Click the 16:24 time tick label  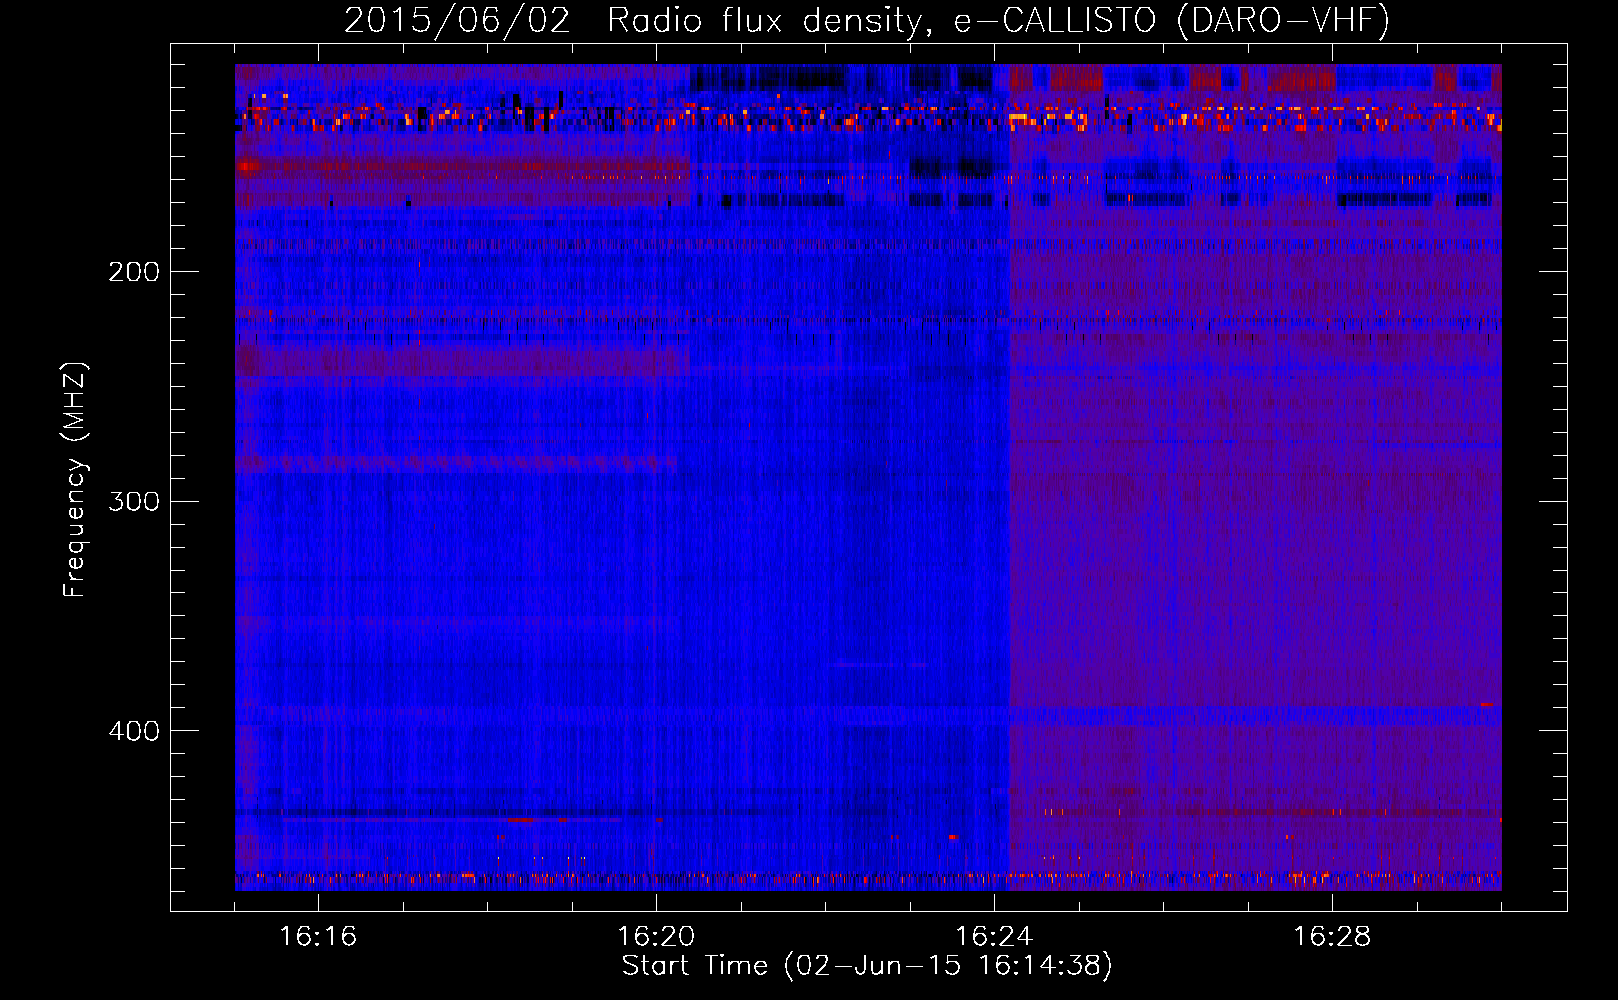tap(994, 937)
